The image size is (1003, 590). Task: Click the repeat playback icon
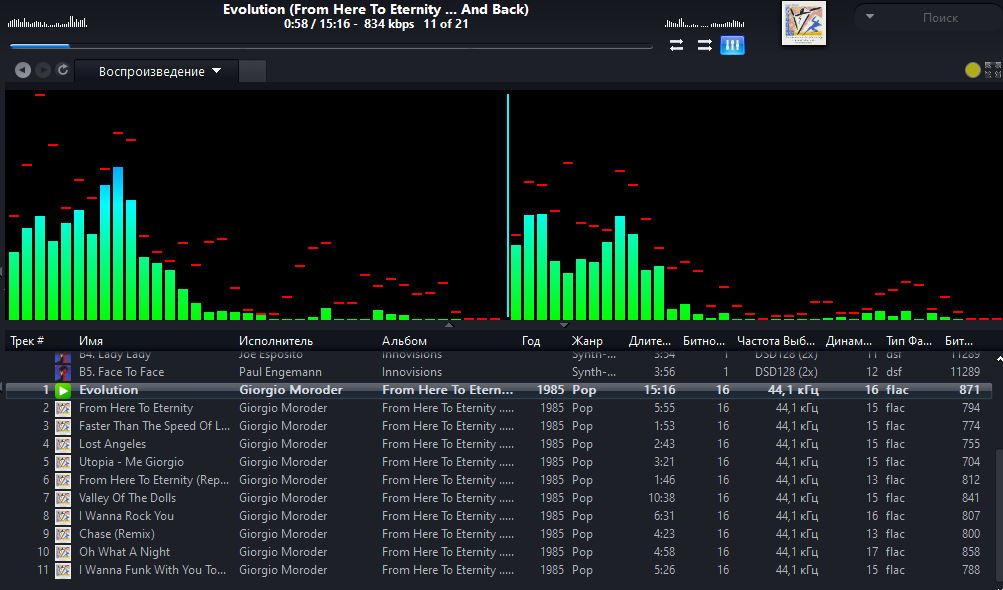coord(677,45)
